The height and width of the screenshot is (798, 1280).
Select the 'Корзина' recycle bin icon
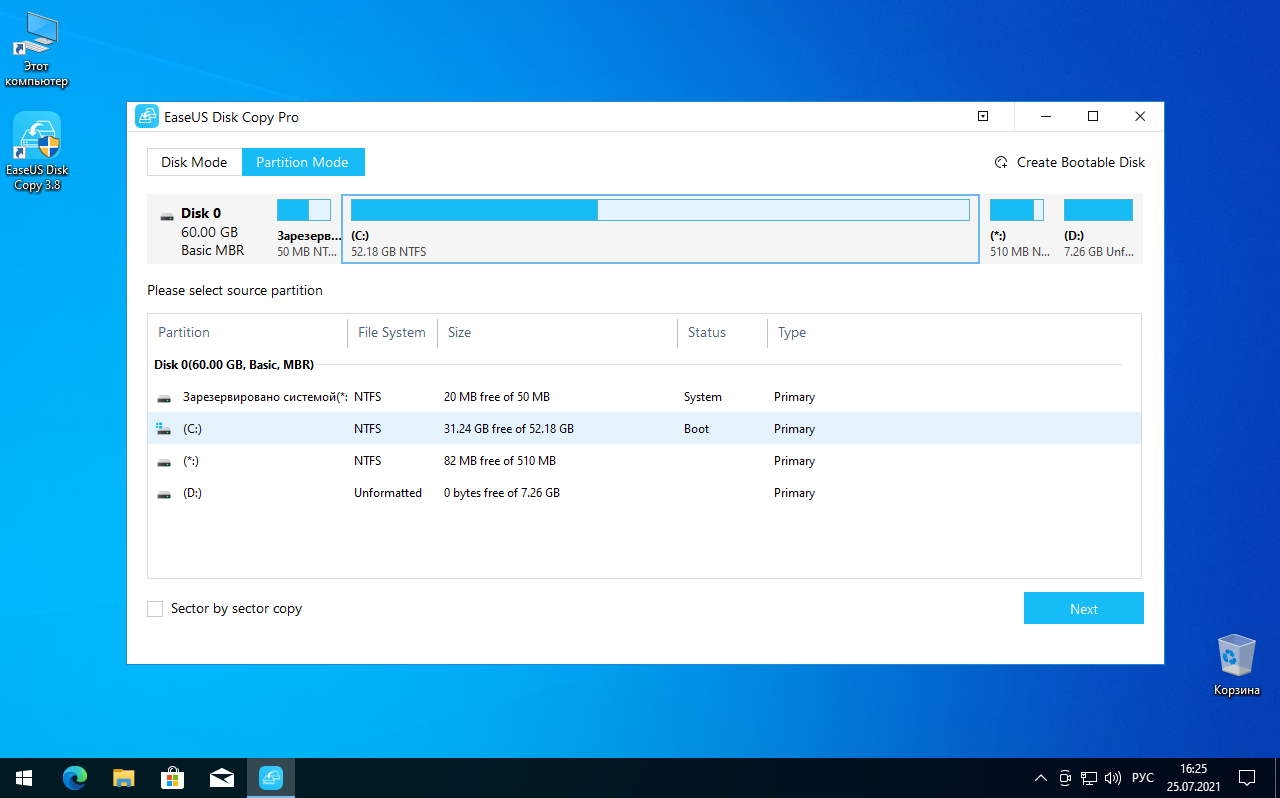[1237, 665]
